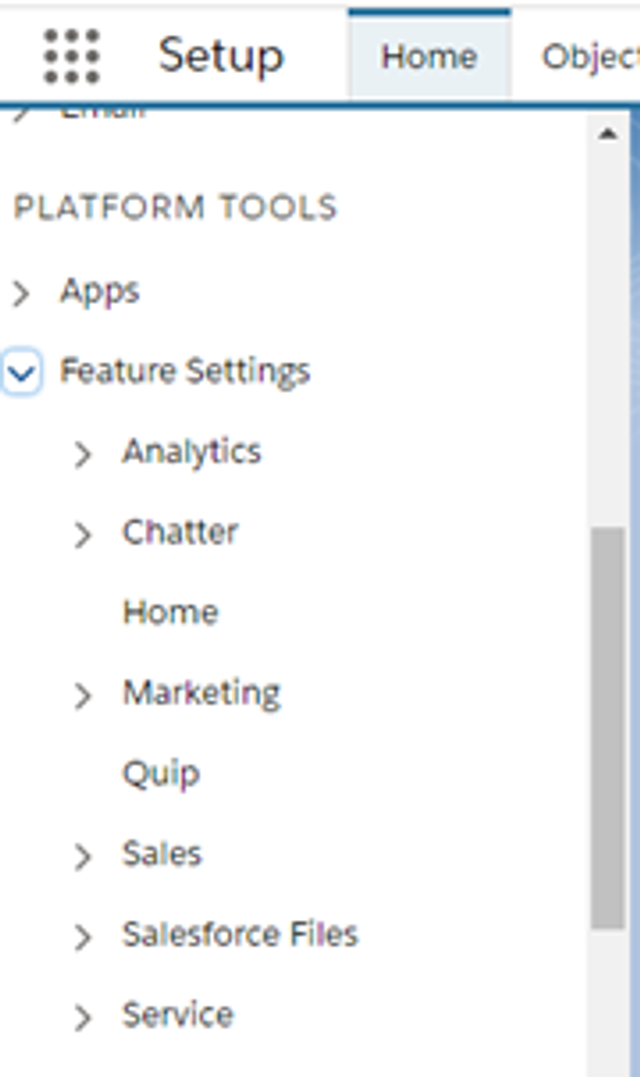The width and height of the screenshot is (640, 1077).
Task: Switch to the Home tab
Action: click(429, 56)
